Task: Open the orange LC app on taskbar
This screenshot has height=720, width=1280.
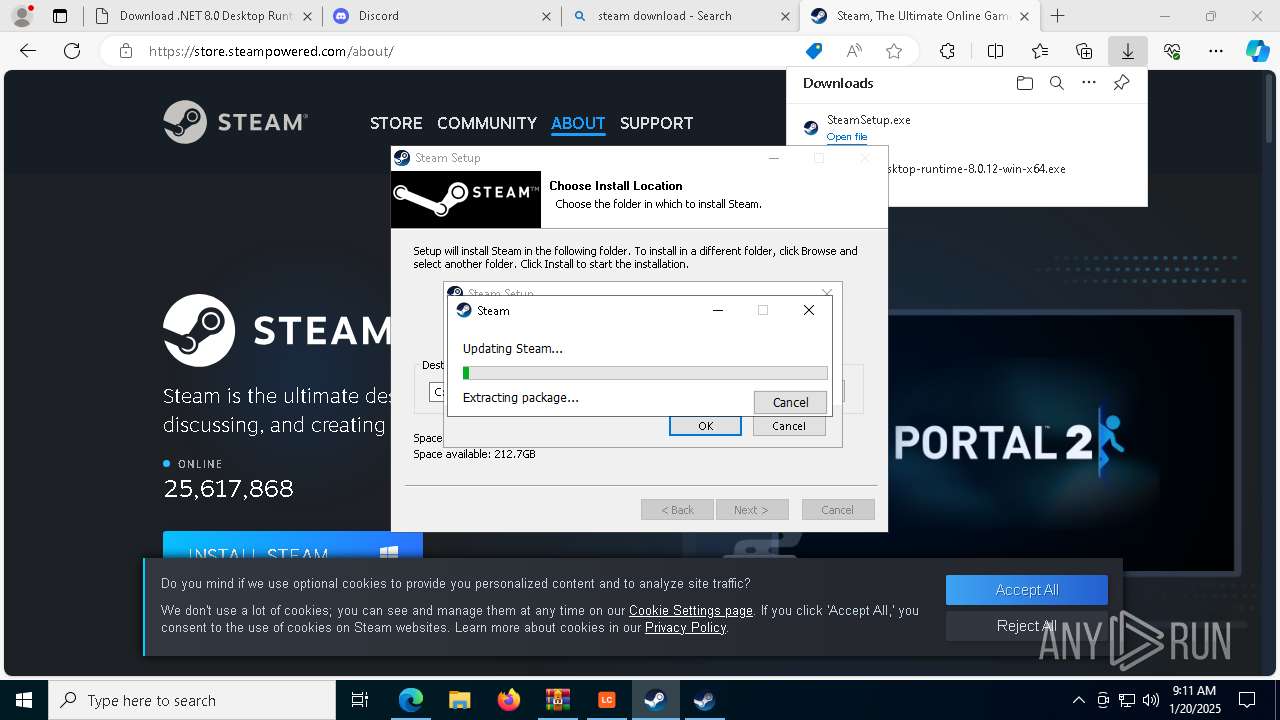Action: tap(606, 700)
